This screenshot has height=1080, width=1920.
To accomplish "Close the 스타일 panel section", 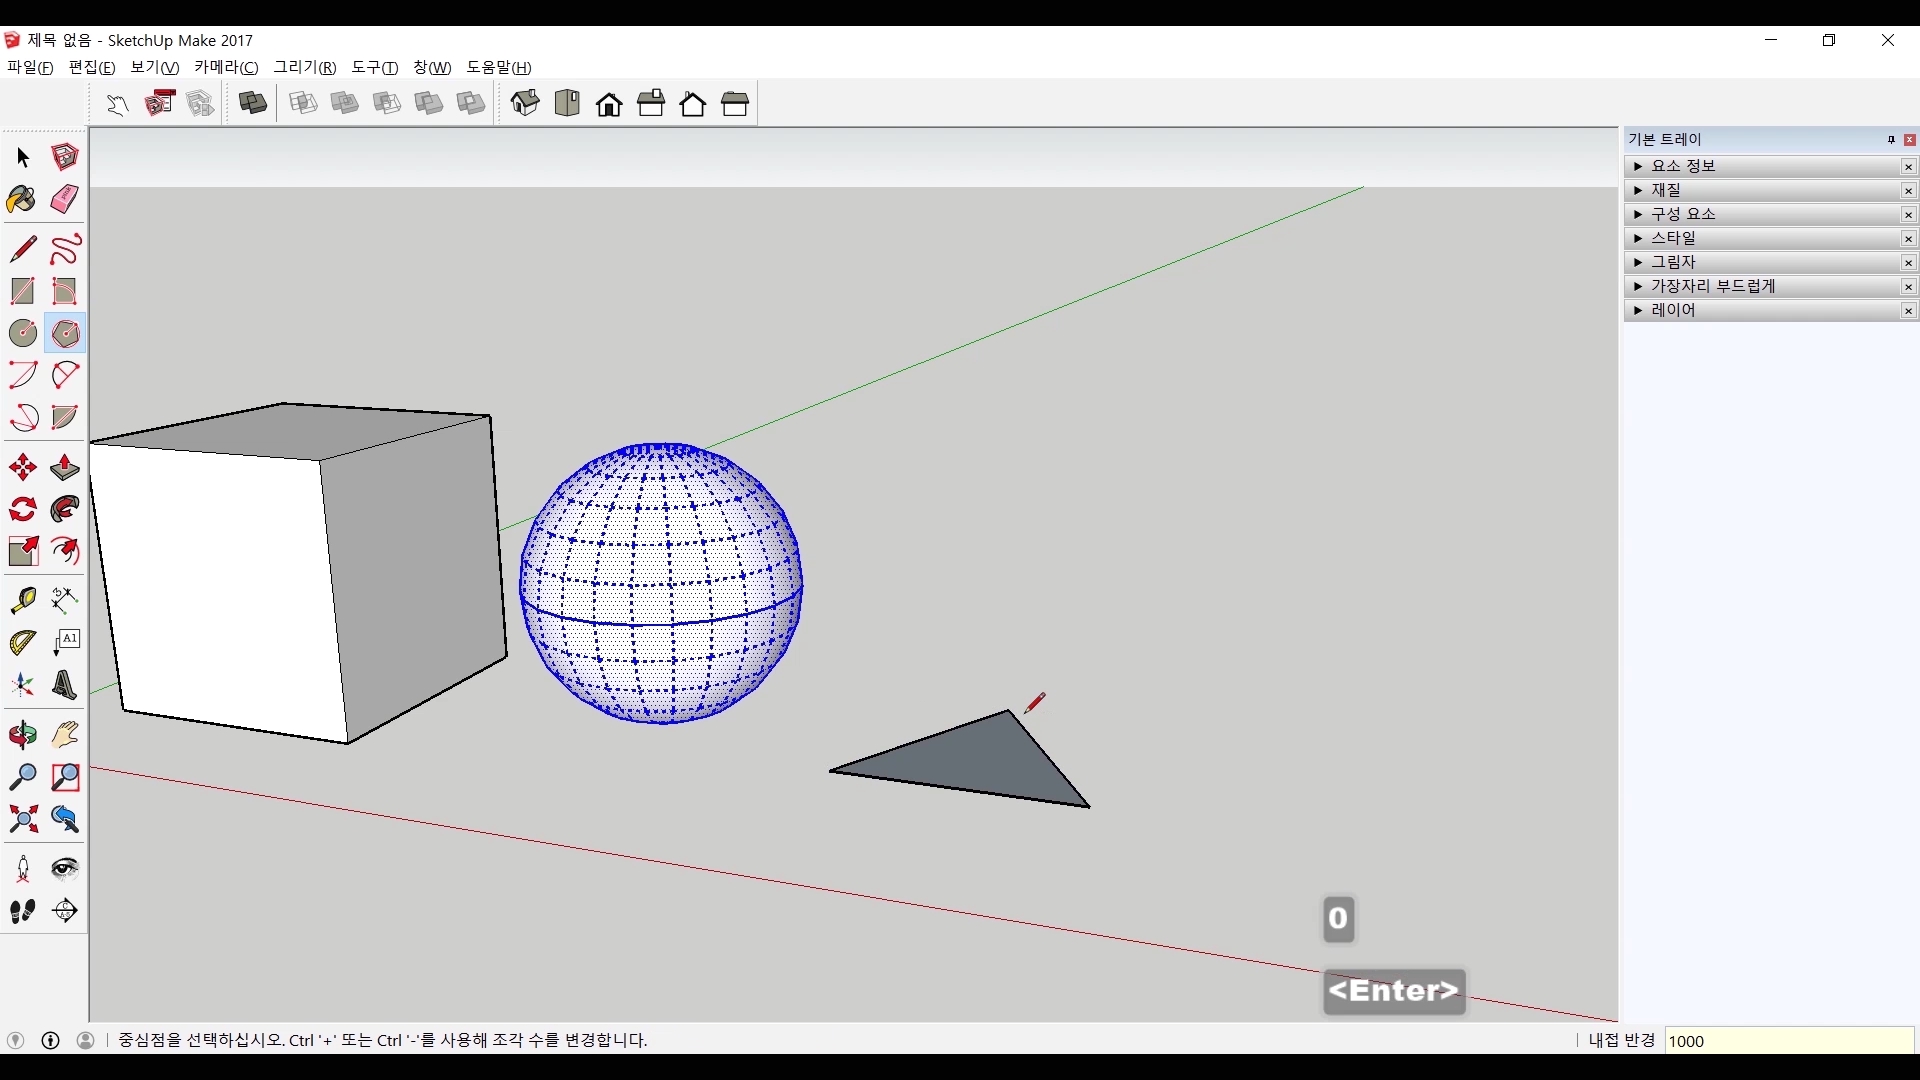I will point(1908,239).
